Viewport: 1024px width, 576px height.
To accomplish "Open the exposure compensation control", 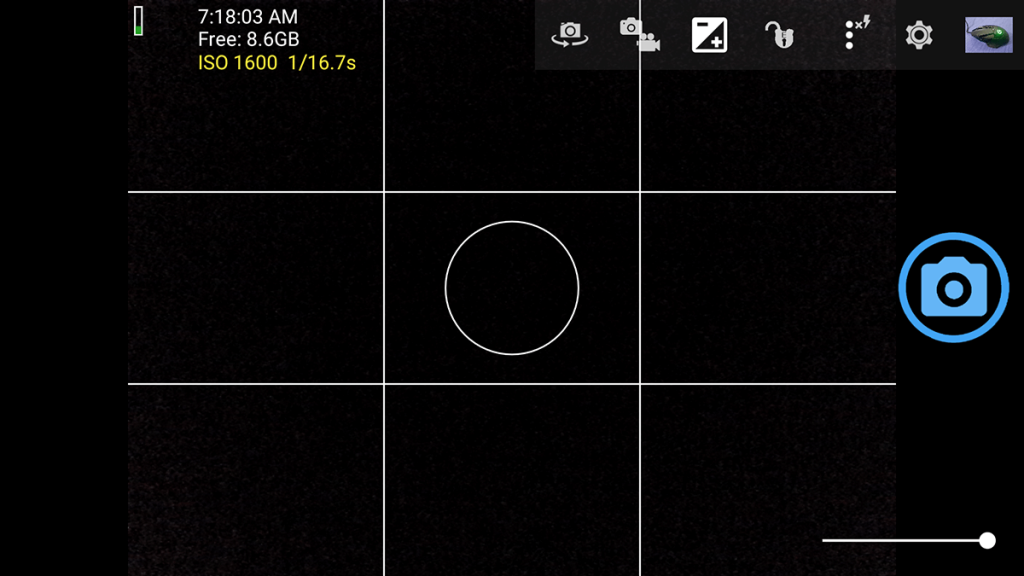I will (x=709, y=36).
